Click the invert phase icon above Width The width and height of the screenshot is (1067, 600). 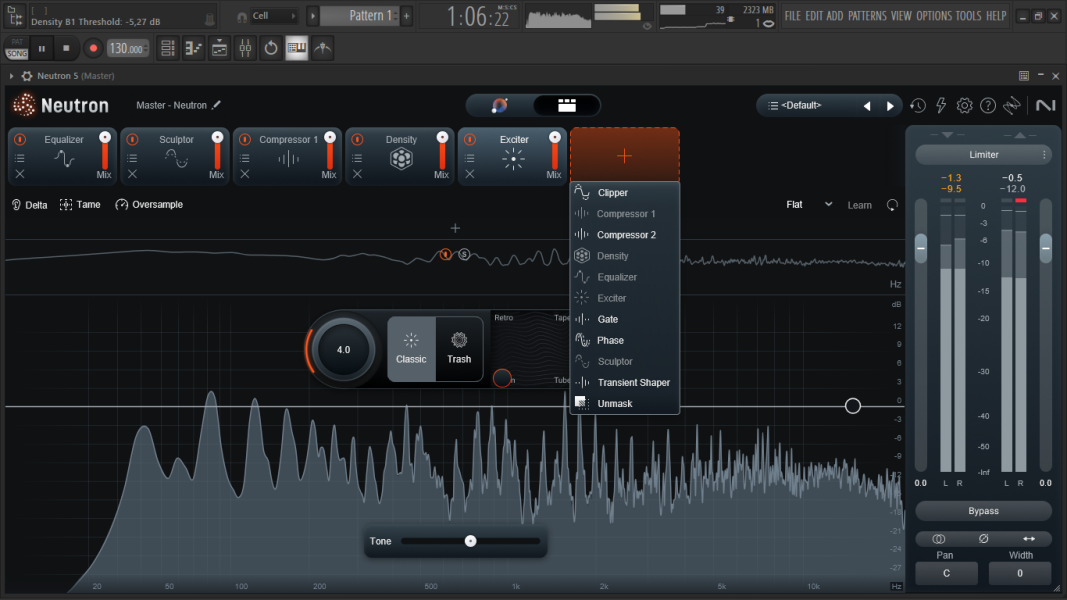[x=983, y=539]
